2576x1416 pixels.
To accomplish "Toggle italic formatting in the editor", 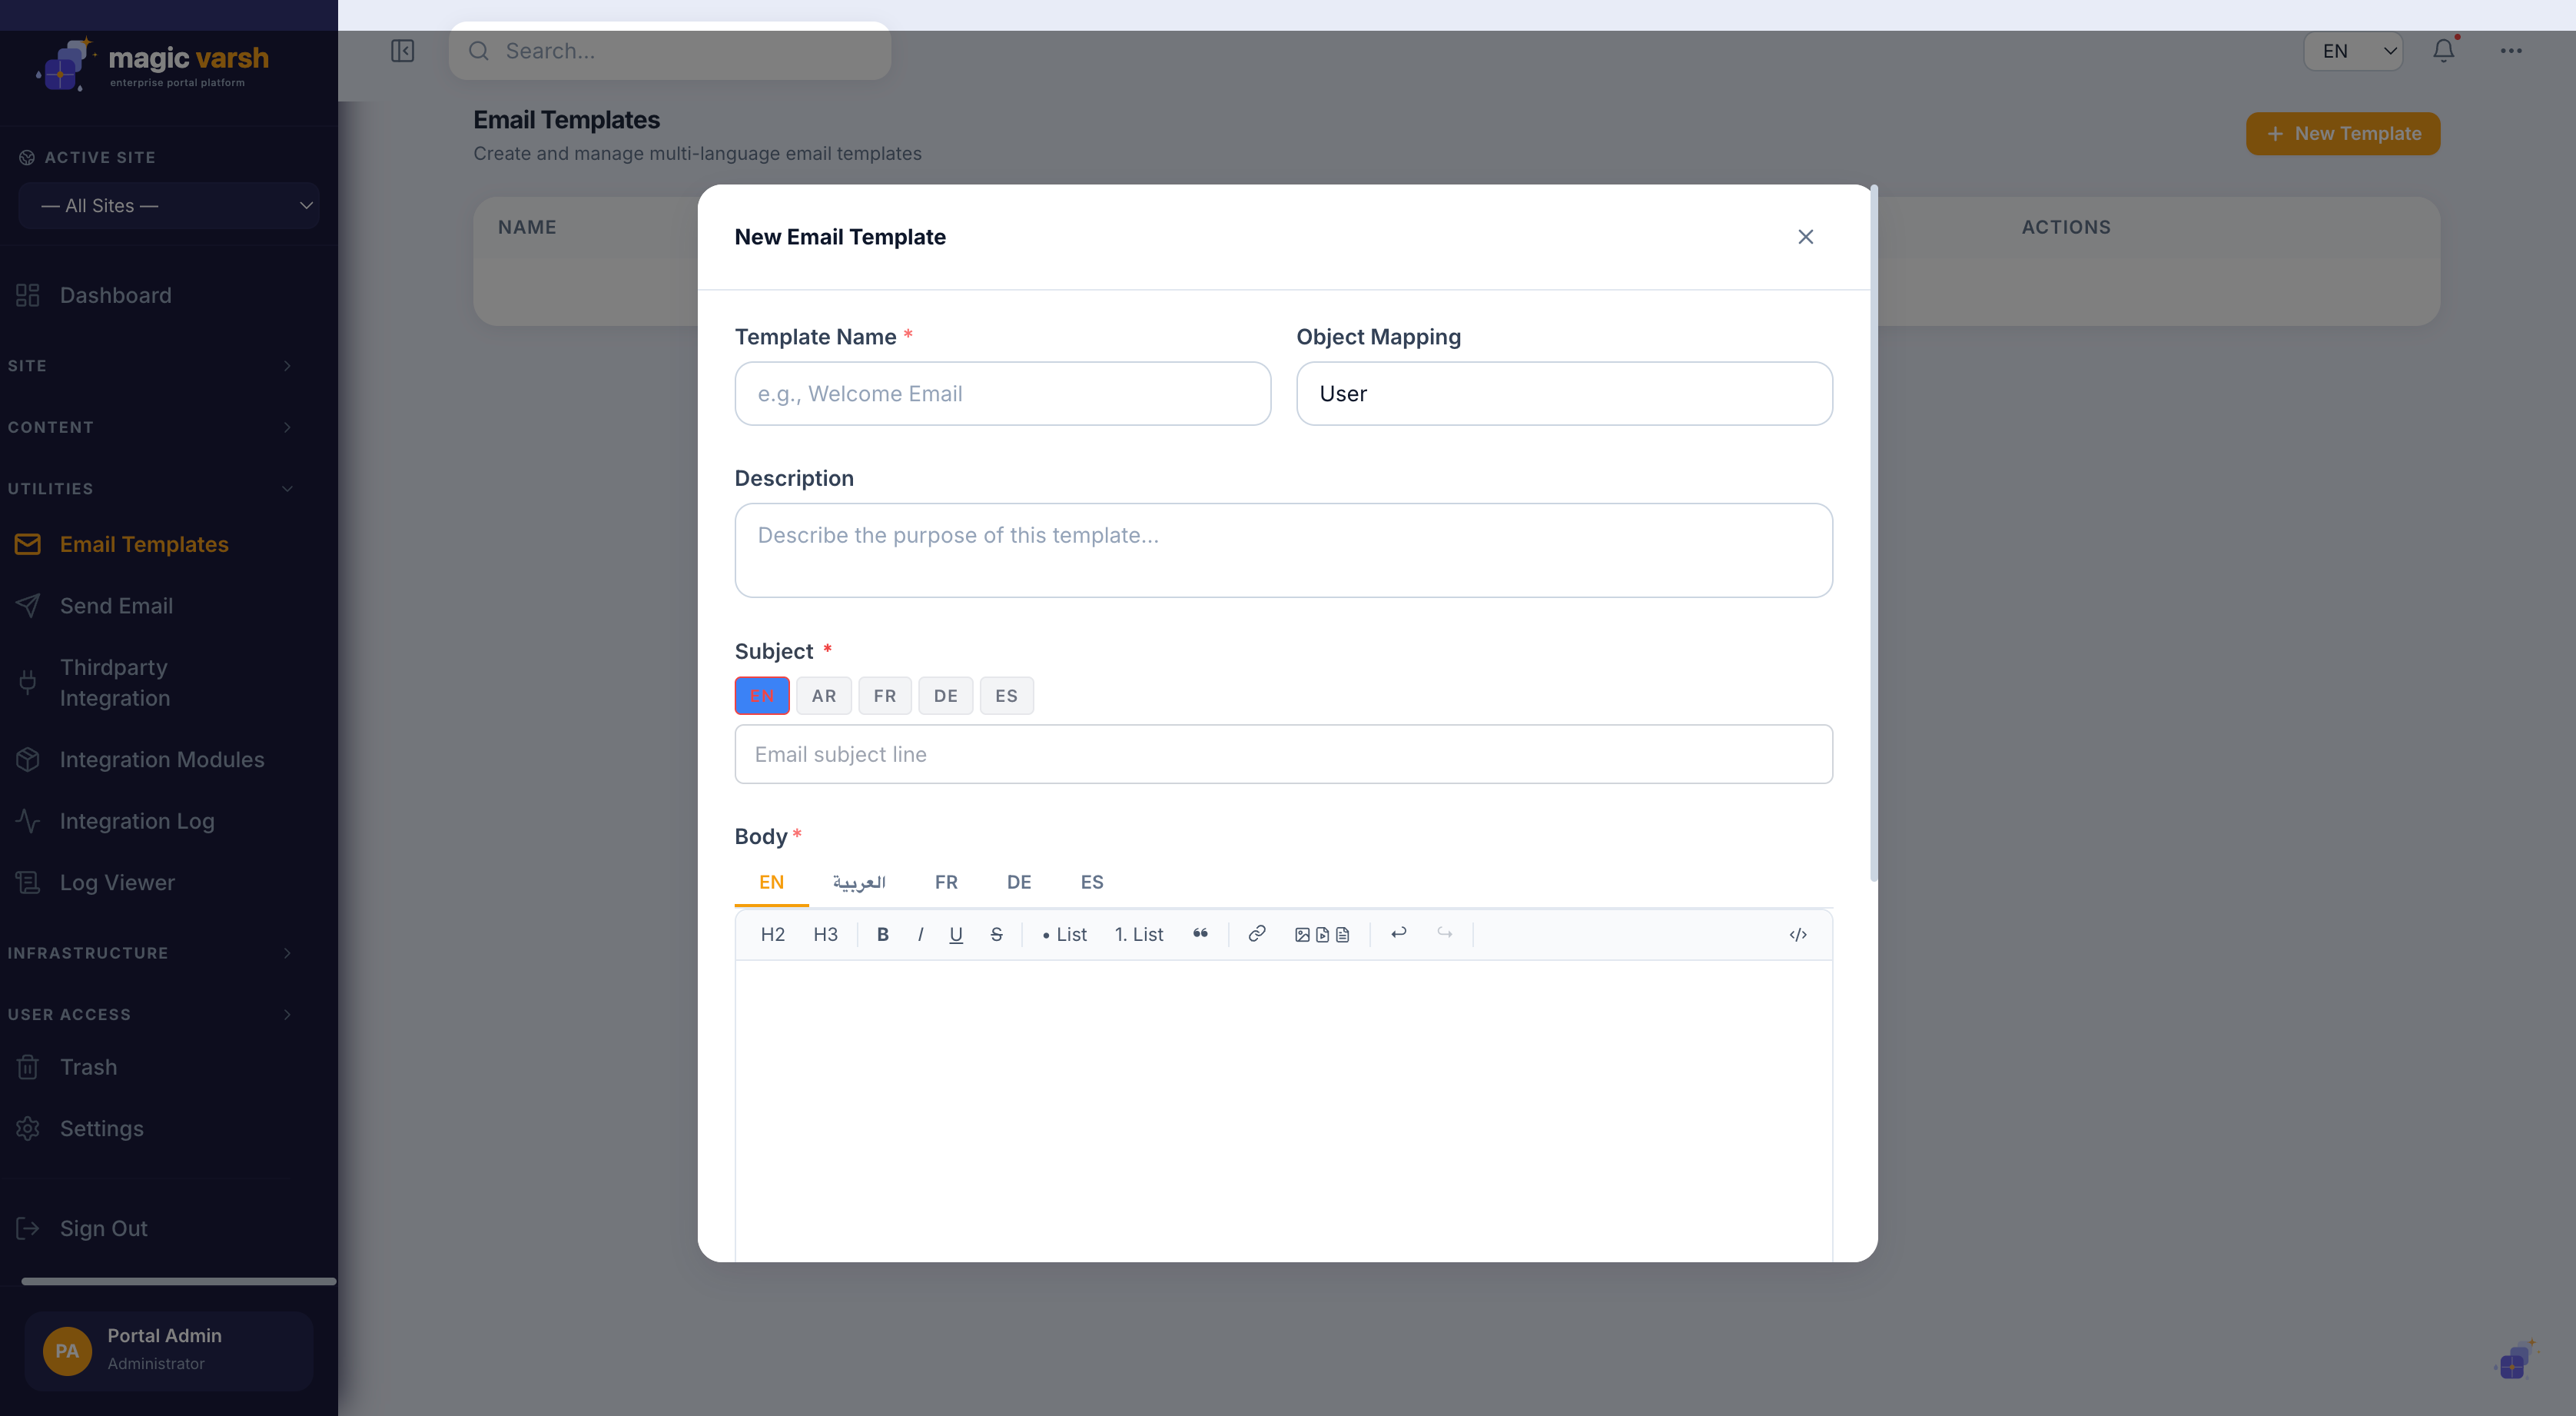I will 920,934.
